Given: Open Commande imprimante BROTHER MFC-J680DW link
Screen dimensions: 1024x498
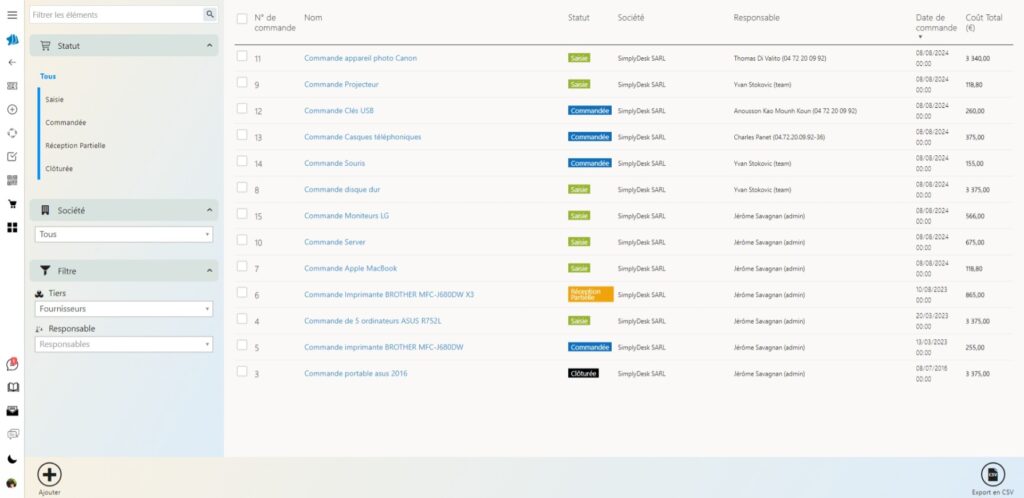Looking at the screenshot, I should pyautogui.click(x=383, y=347).
